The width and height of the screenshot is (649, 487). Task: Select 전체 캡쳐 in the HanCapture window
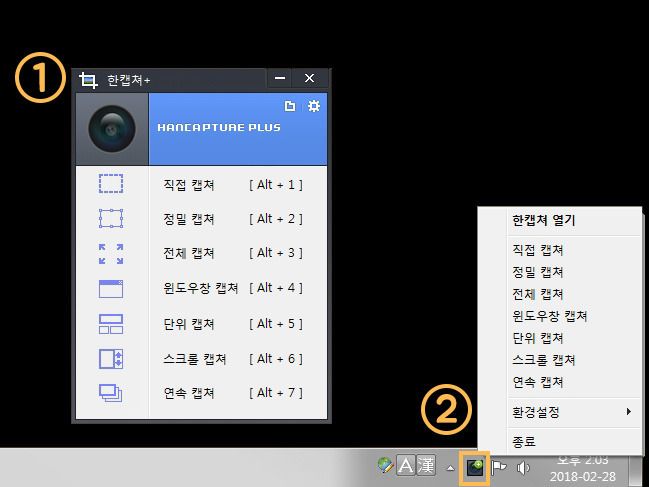189,253
